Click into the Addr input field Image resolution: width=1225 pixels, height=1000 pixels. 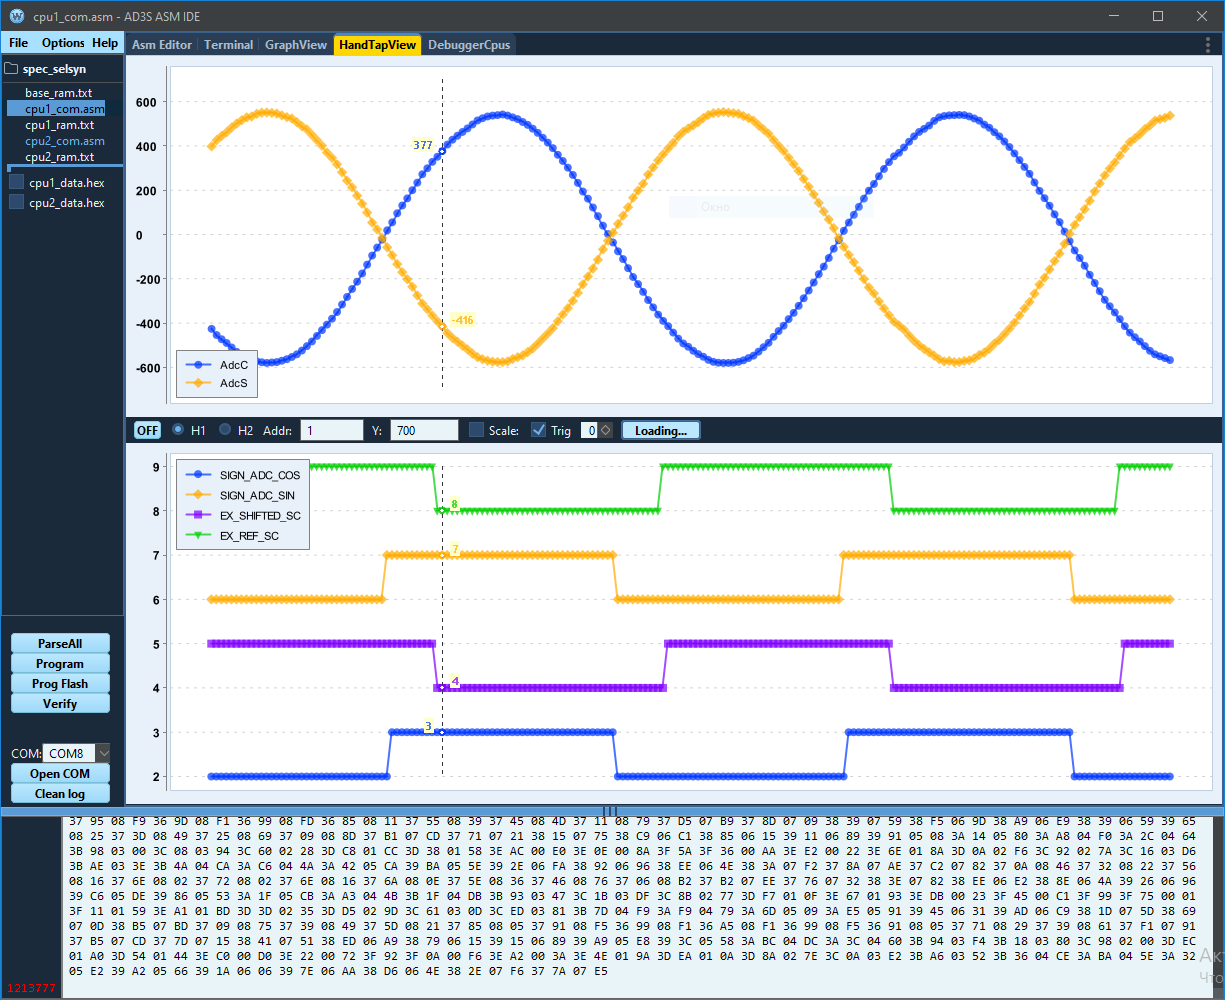tap(332, 430)
